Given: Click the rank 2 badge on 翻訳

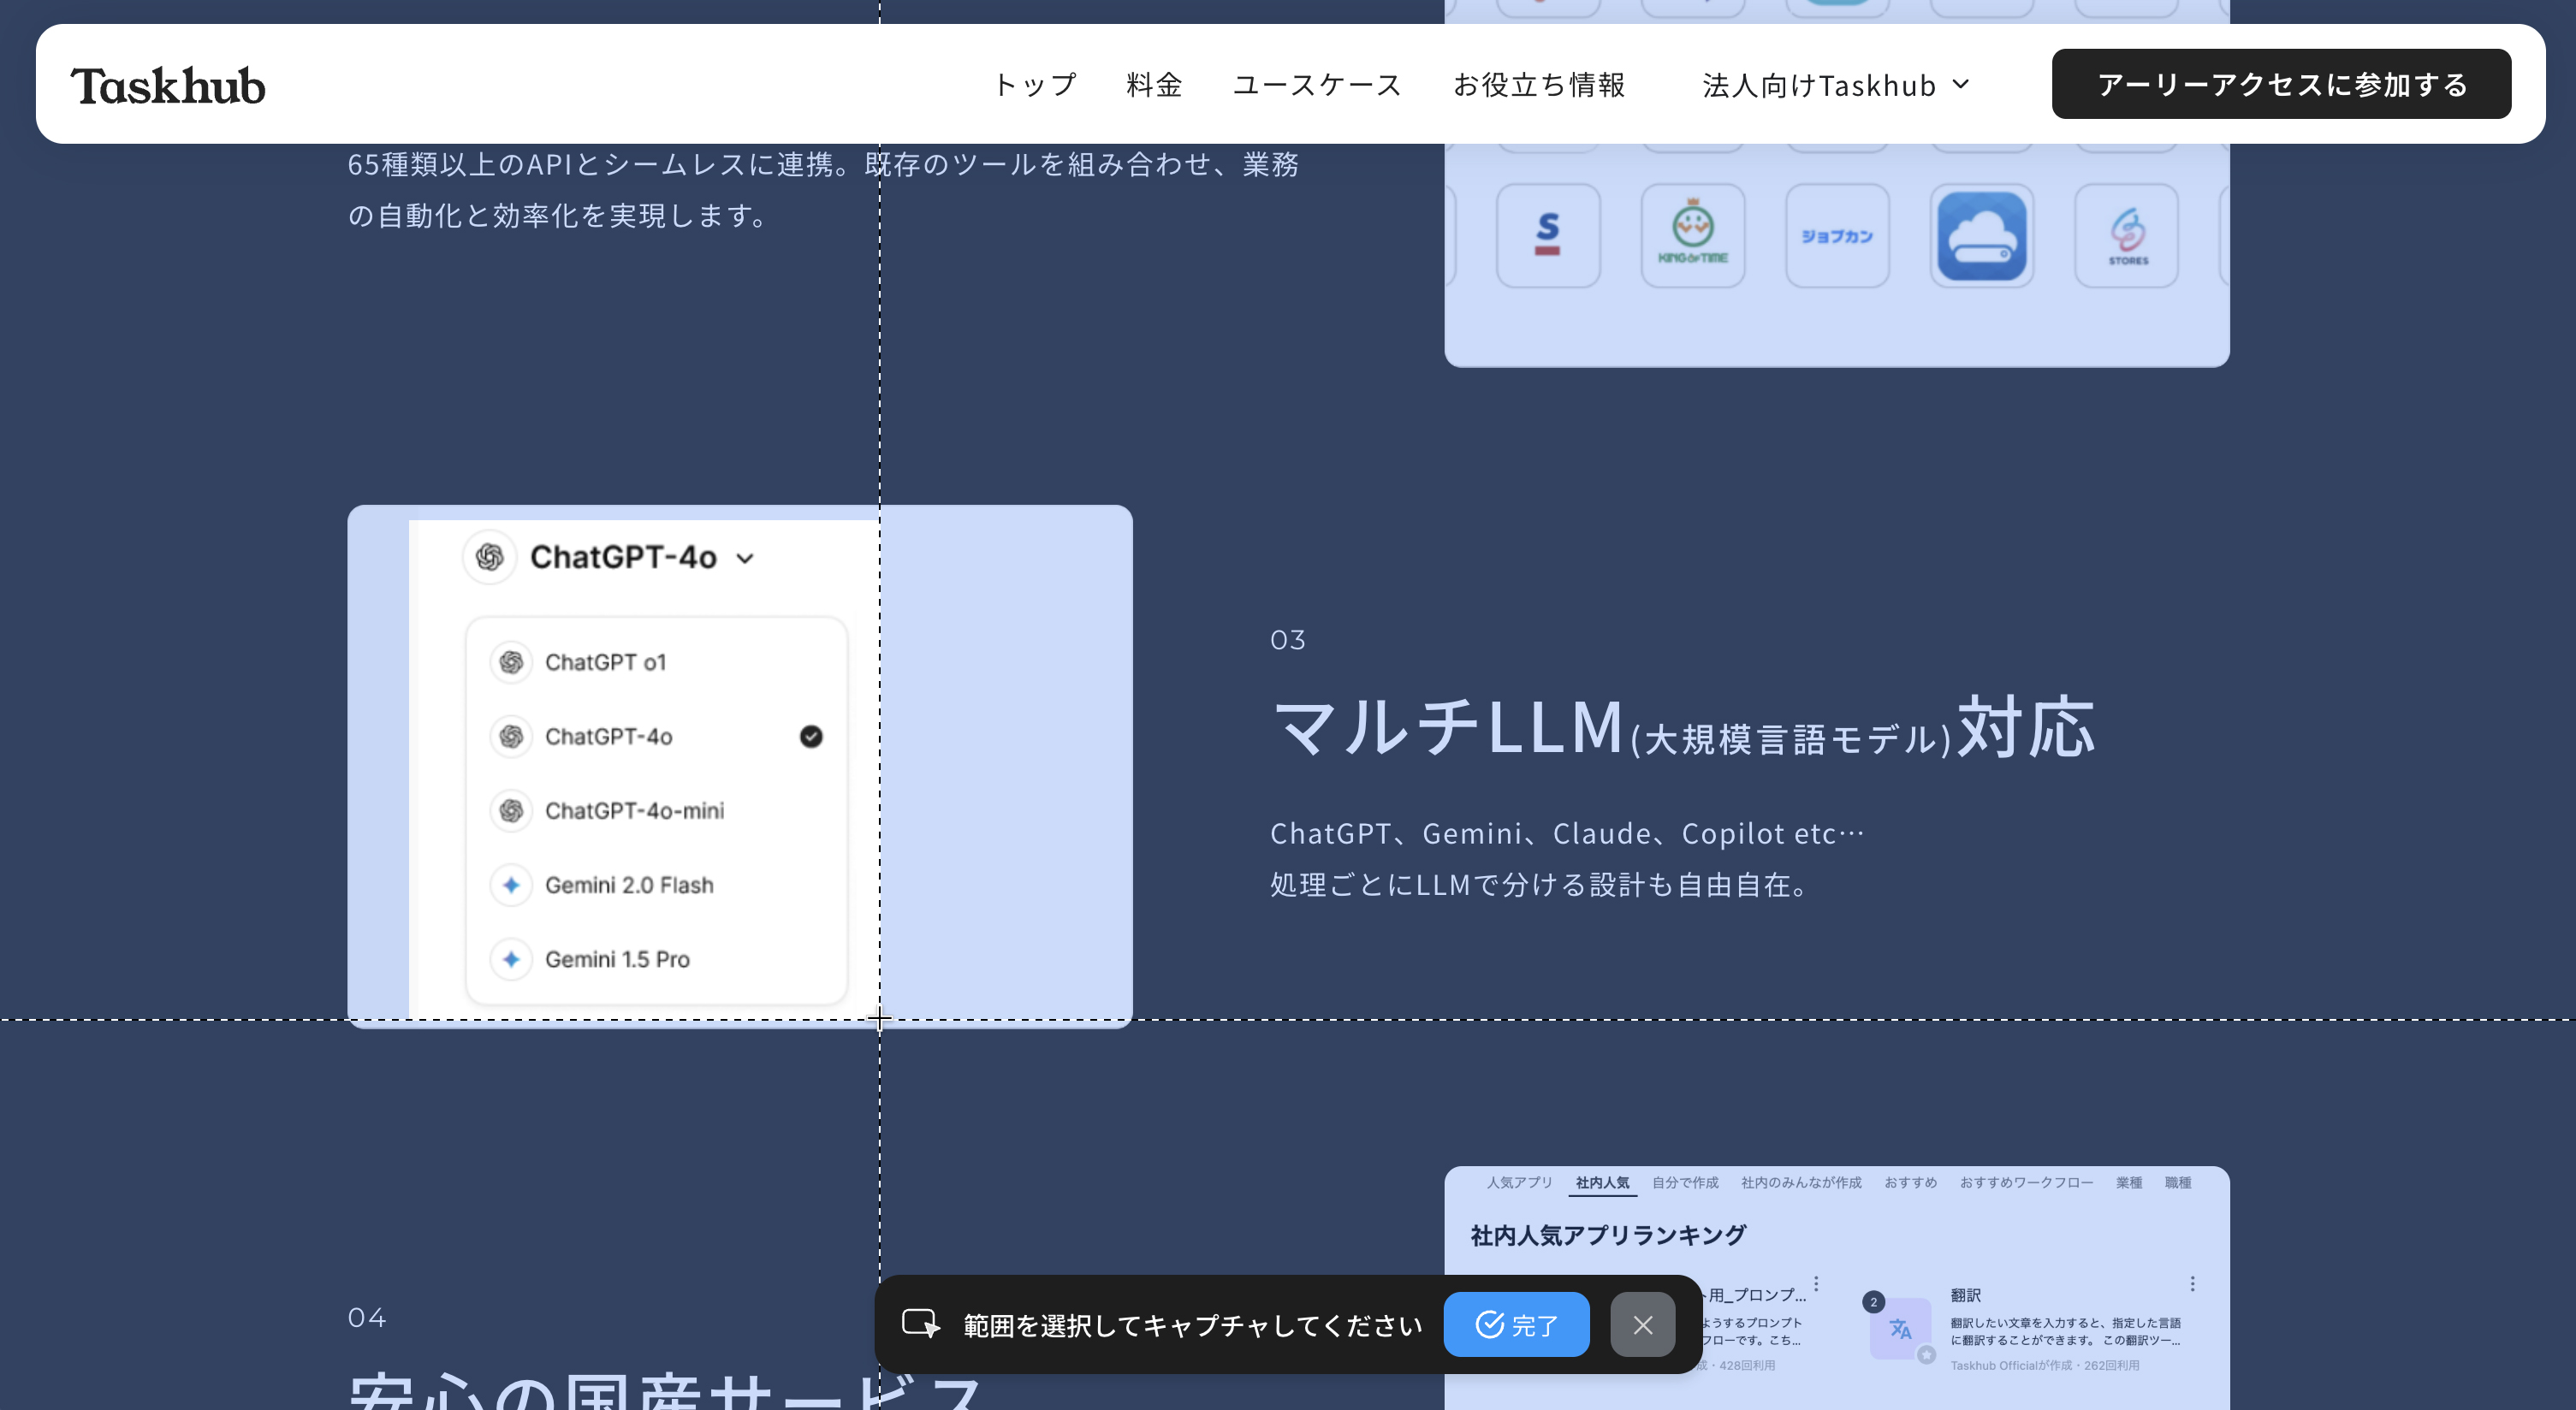Looking at the screenshot, I should (1873, 1302).
